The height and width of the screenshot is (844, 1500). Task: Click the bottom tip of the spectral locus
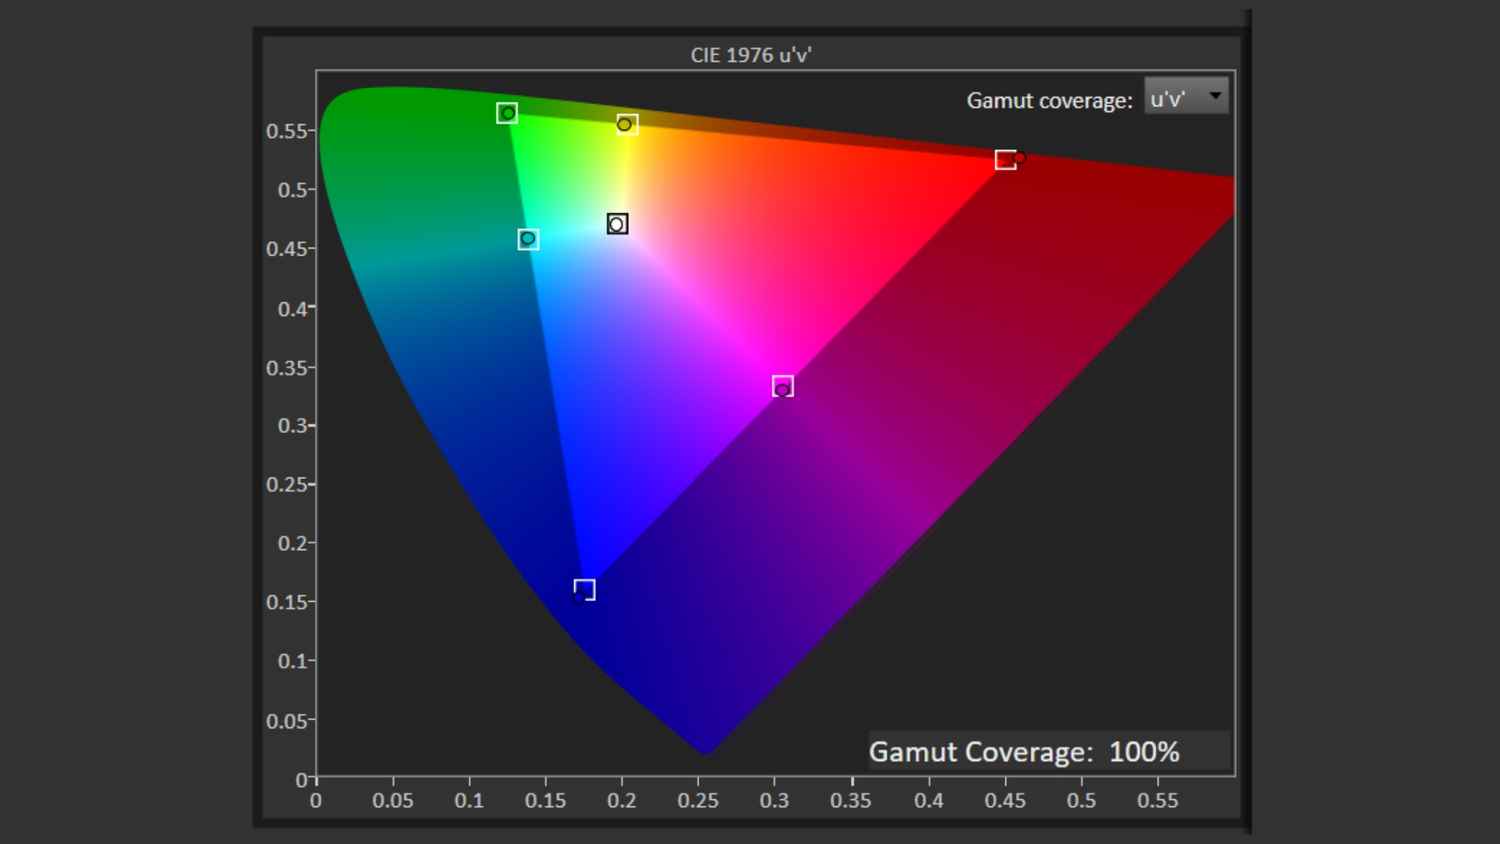706,752
